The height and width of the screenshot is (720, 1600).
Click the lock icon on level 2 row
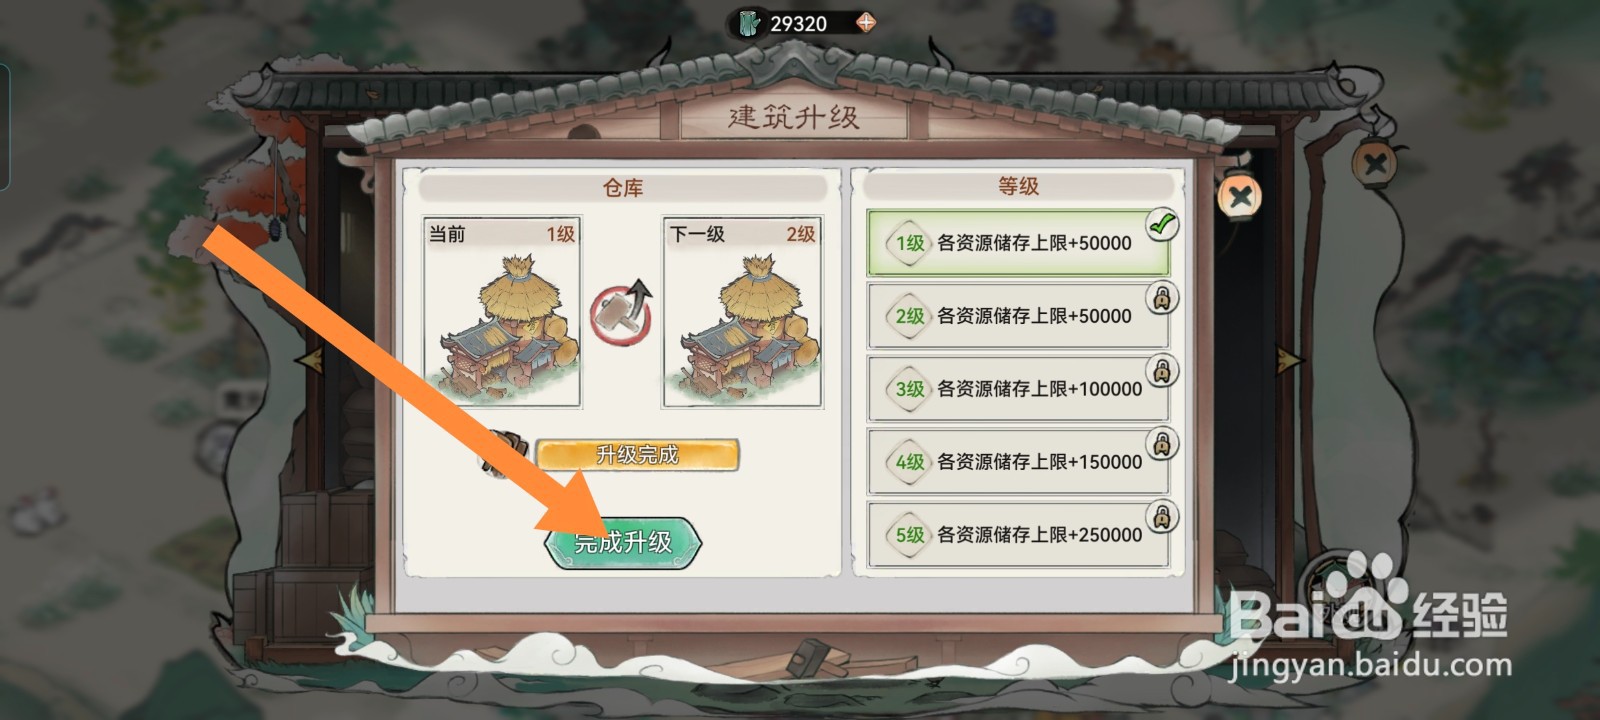(1162, 298)
